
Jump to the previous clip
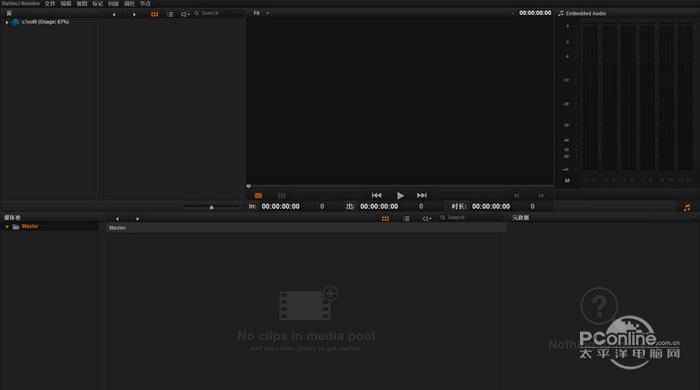coord(376,195)
